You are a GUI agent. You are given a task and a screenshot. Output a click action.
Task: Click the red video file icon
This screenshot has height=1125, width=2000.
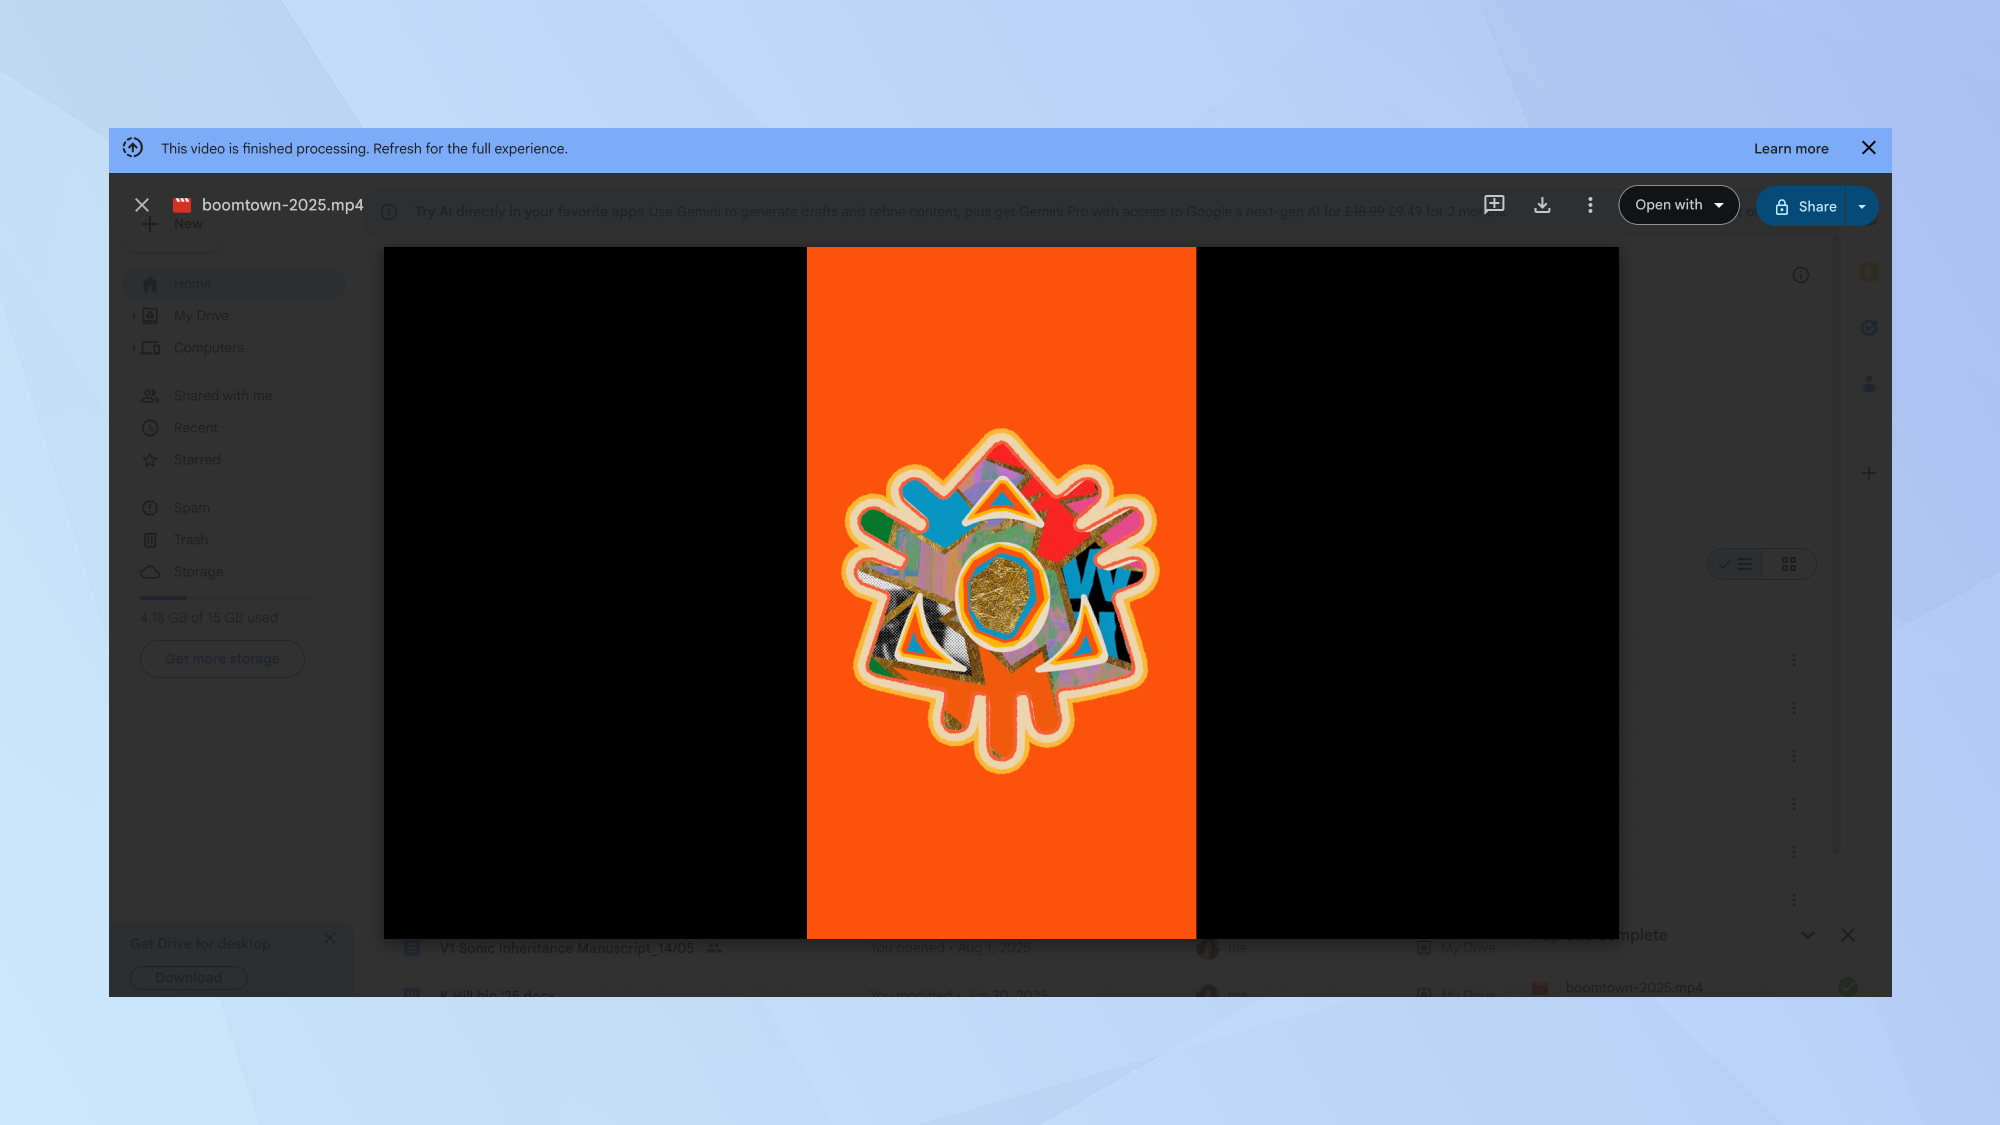pyautogui.click(x=182, y=205)
